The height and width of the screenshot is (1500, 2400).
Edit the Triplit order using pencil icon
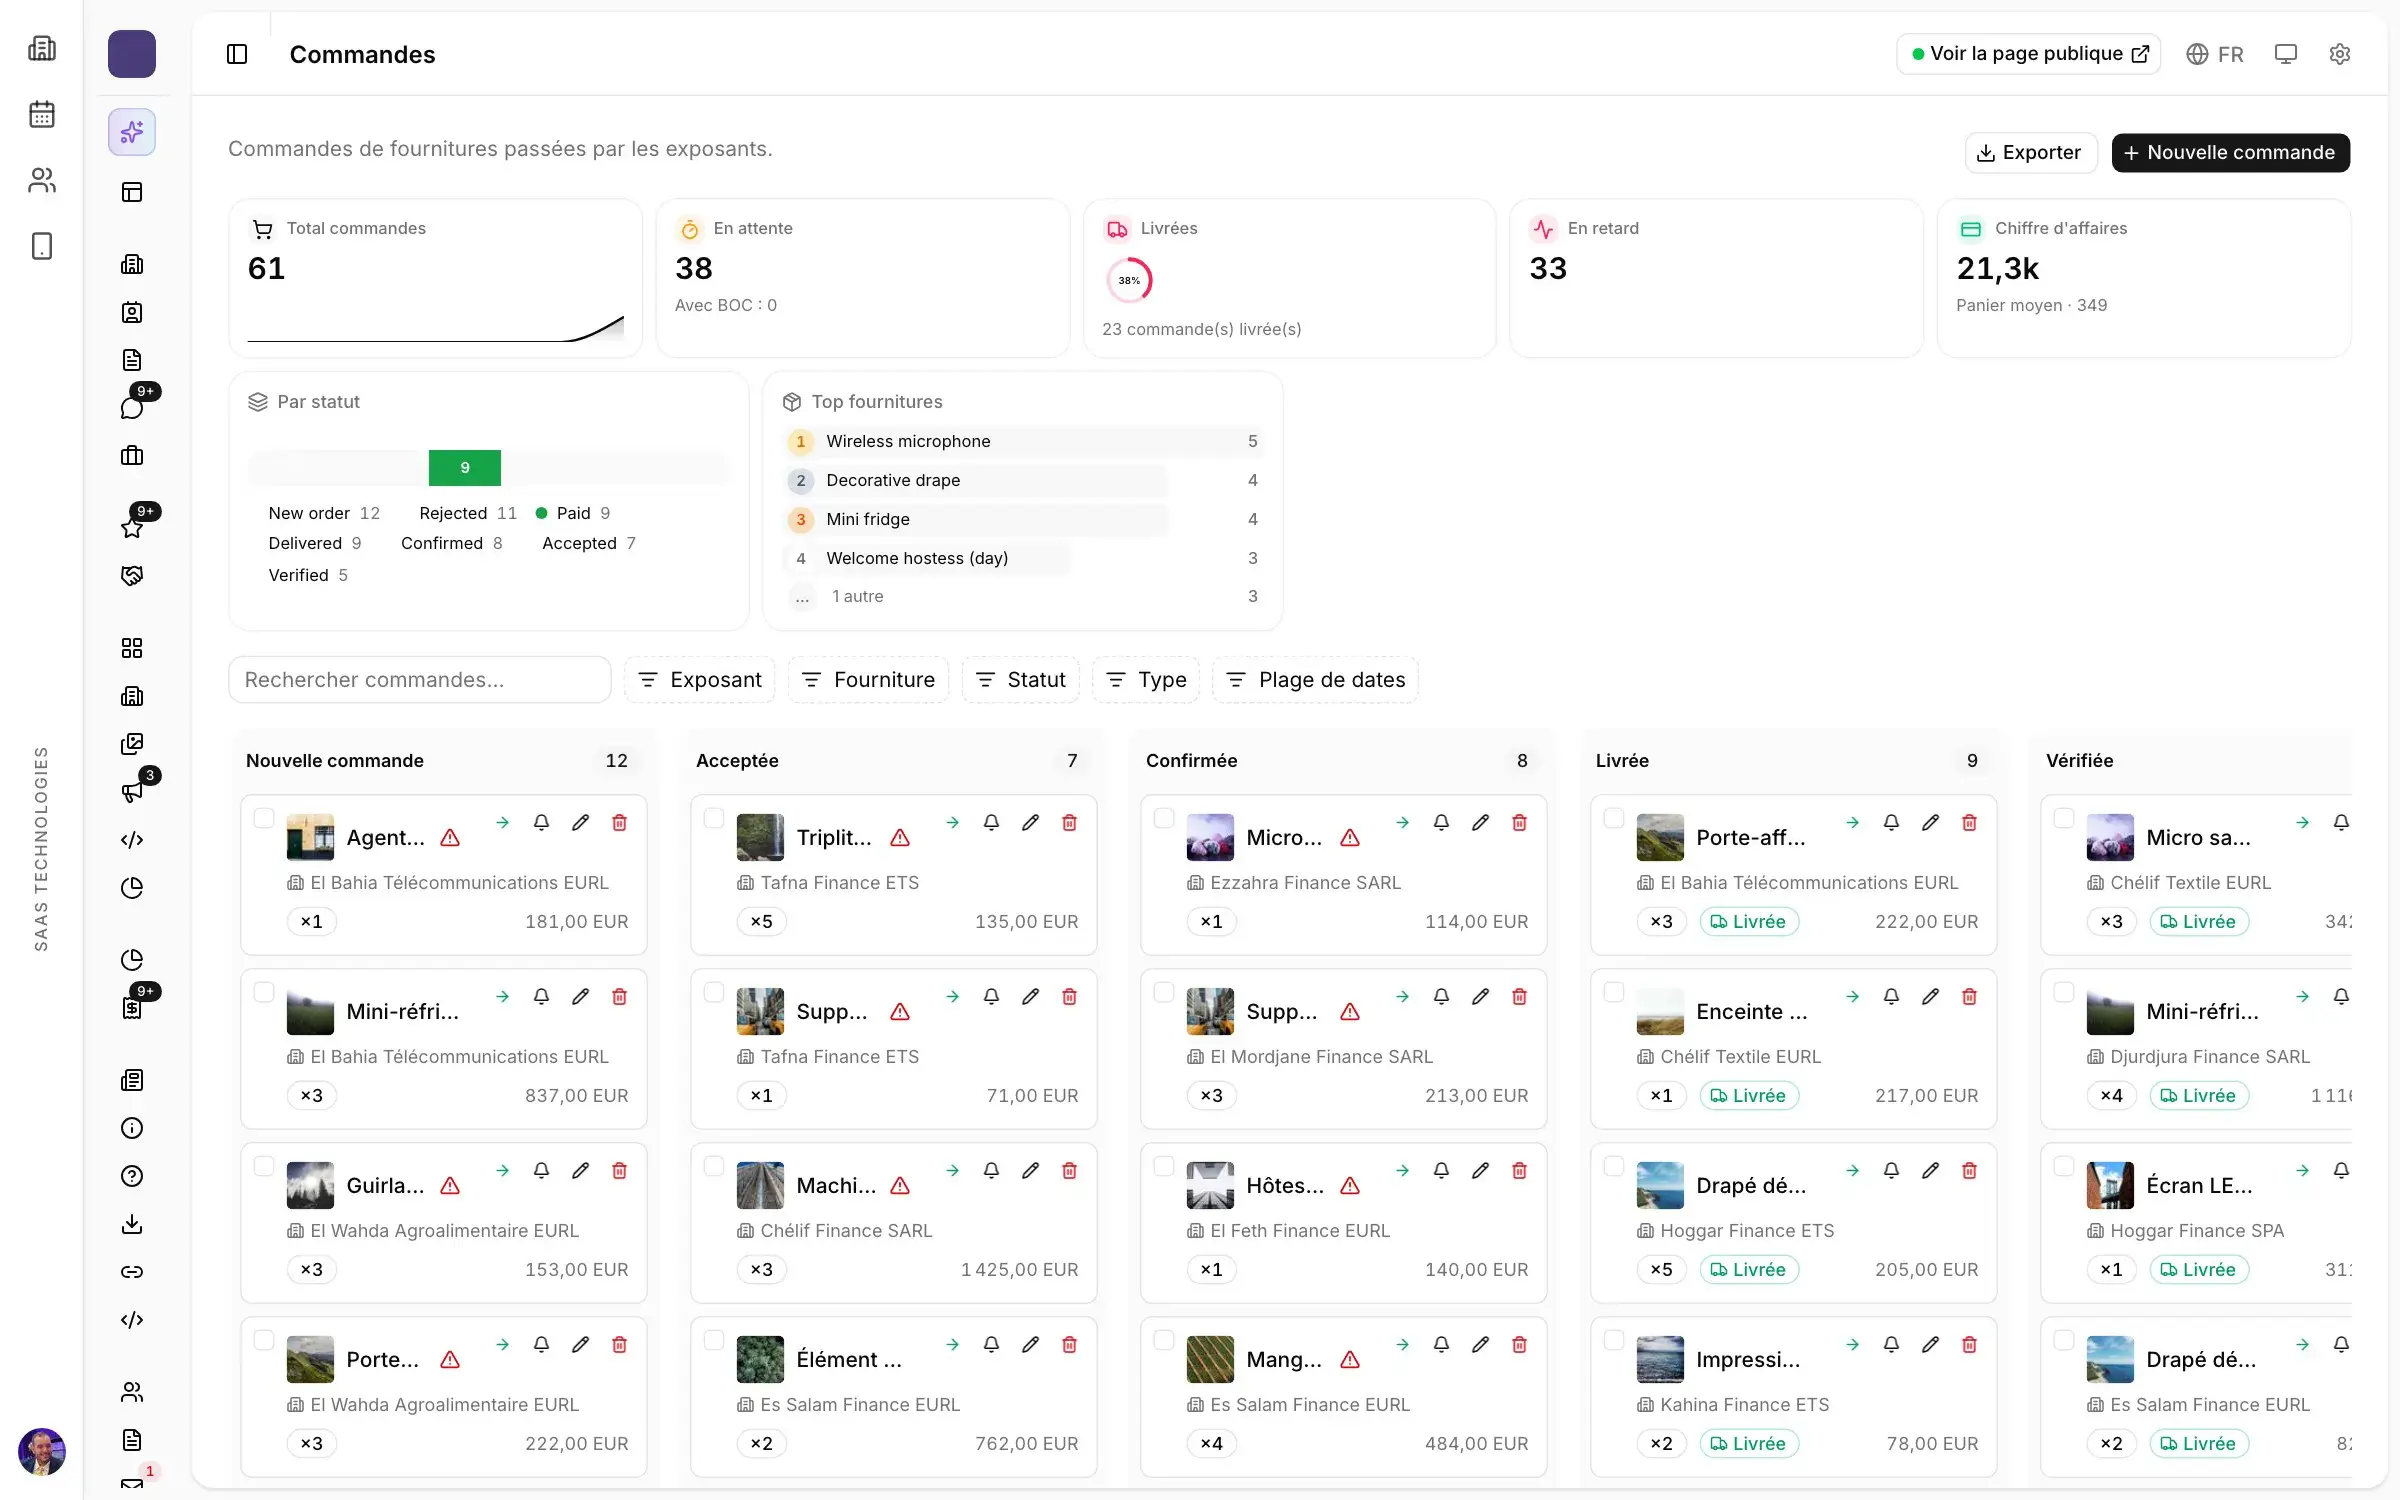(1030, 822)
